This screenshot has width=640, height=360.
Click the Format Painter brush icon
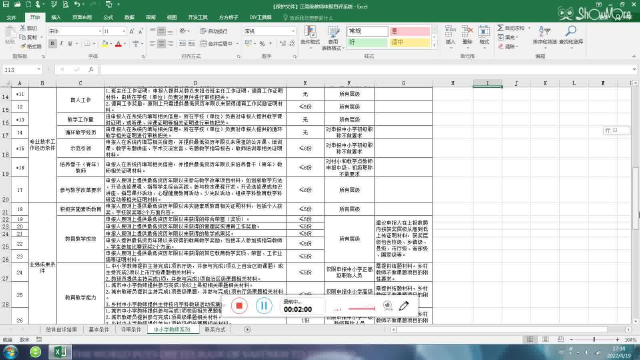click(23, 47)
